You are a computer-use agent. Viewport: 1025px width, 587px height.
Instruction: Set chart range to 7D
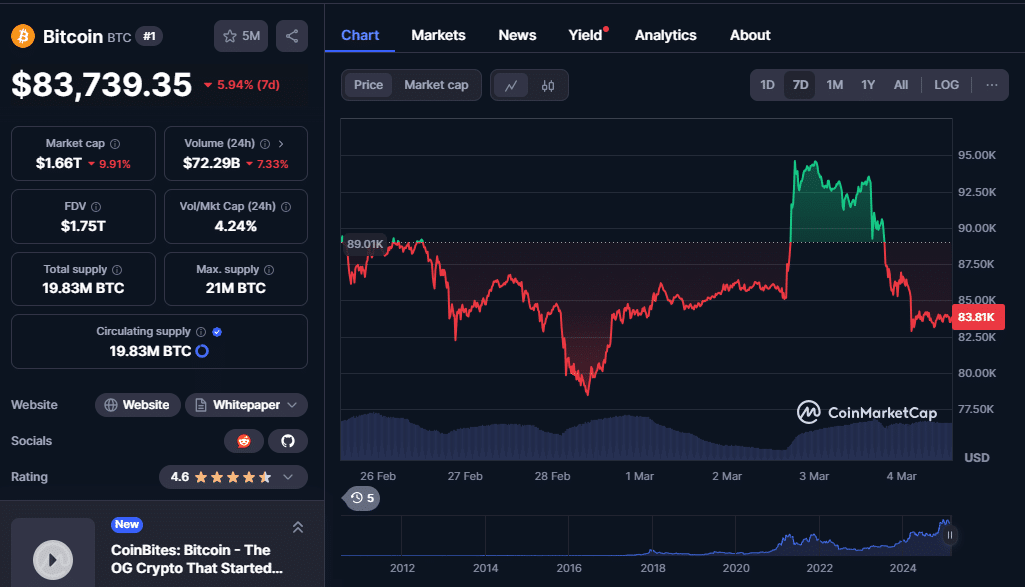pos(800,85)
